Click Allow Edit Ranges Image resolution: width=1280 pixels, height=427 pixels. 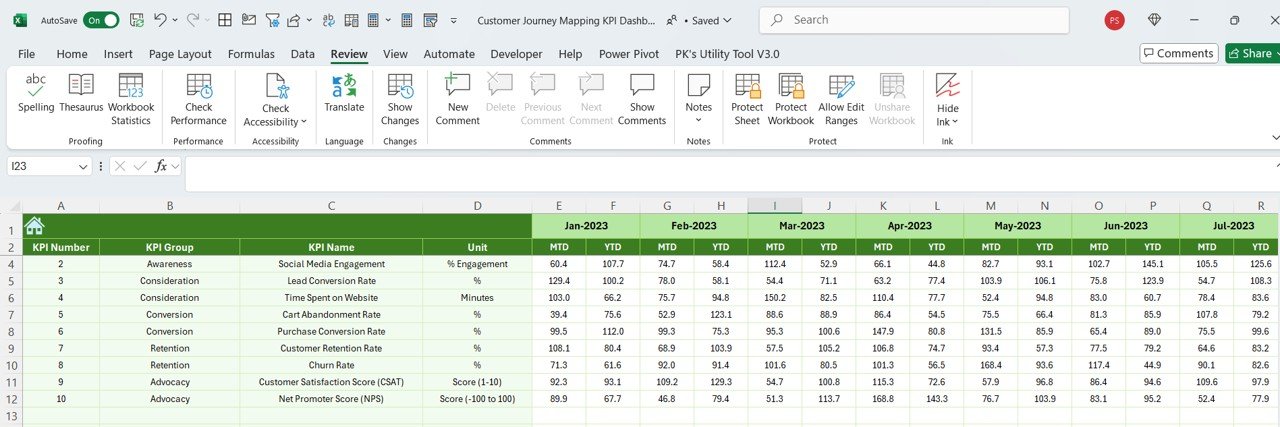(x=841, y=99)
